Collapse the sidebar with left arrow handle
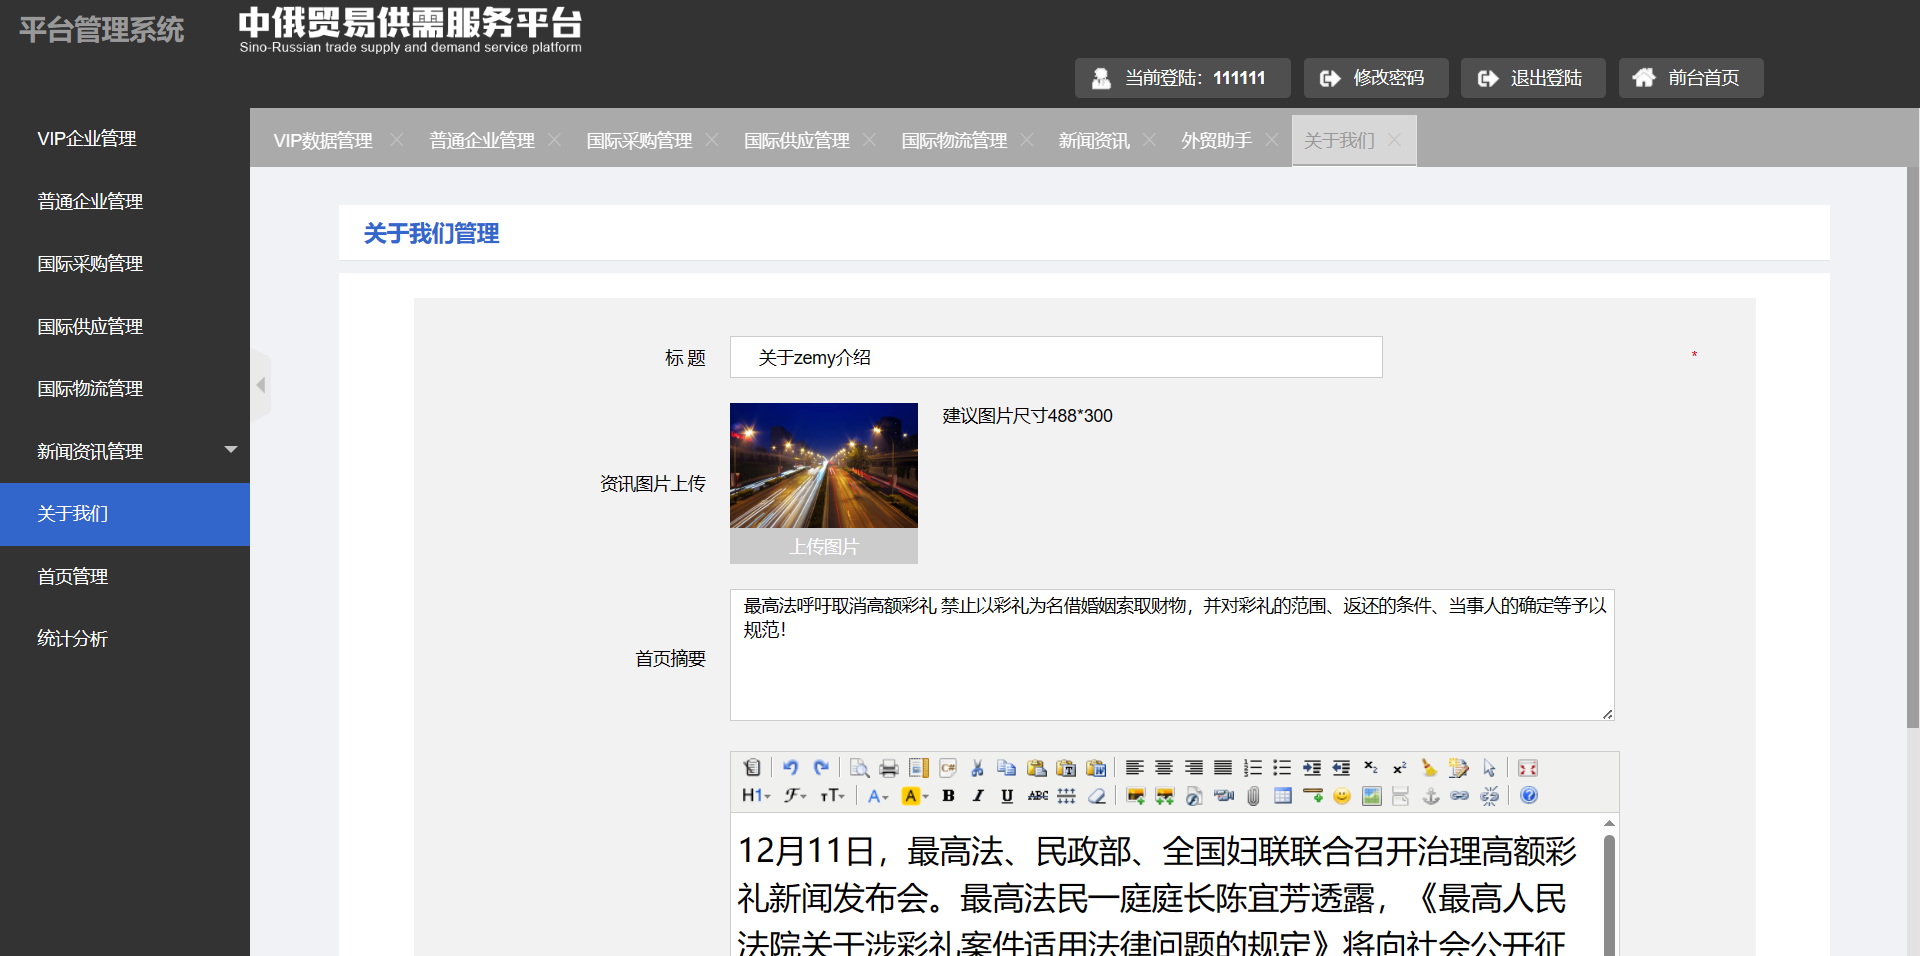The width and height of the screenshot is (1920, 956). pyautogui.click(x=260, y=385)
